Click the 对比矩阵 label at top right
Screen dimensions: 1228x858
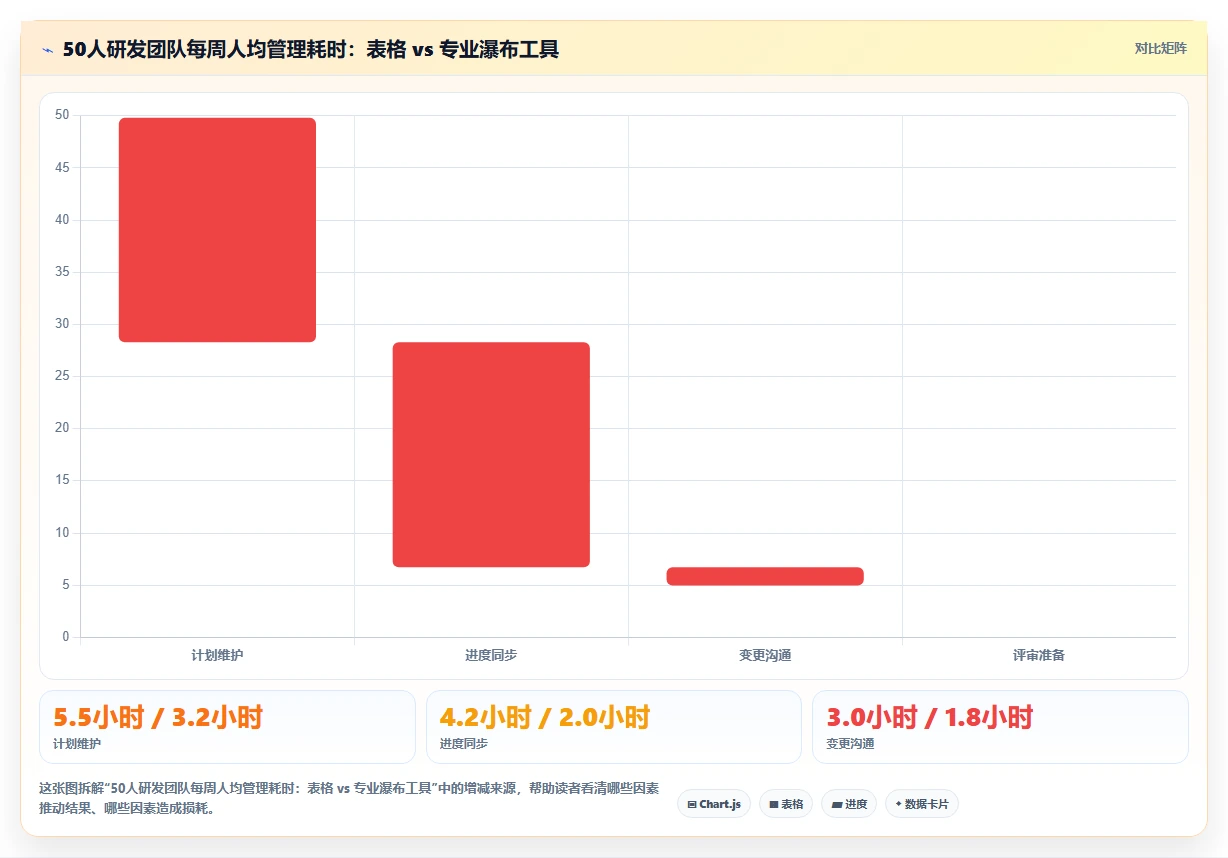[x=1160, y=48]
